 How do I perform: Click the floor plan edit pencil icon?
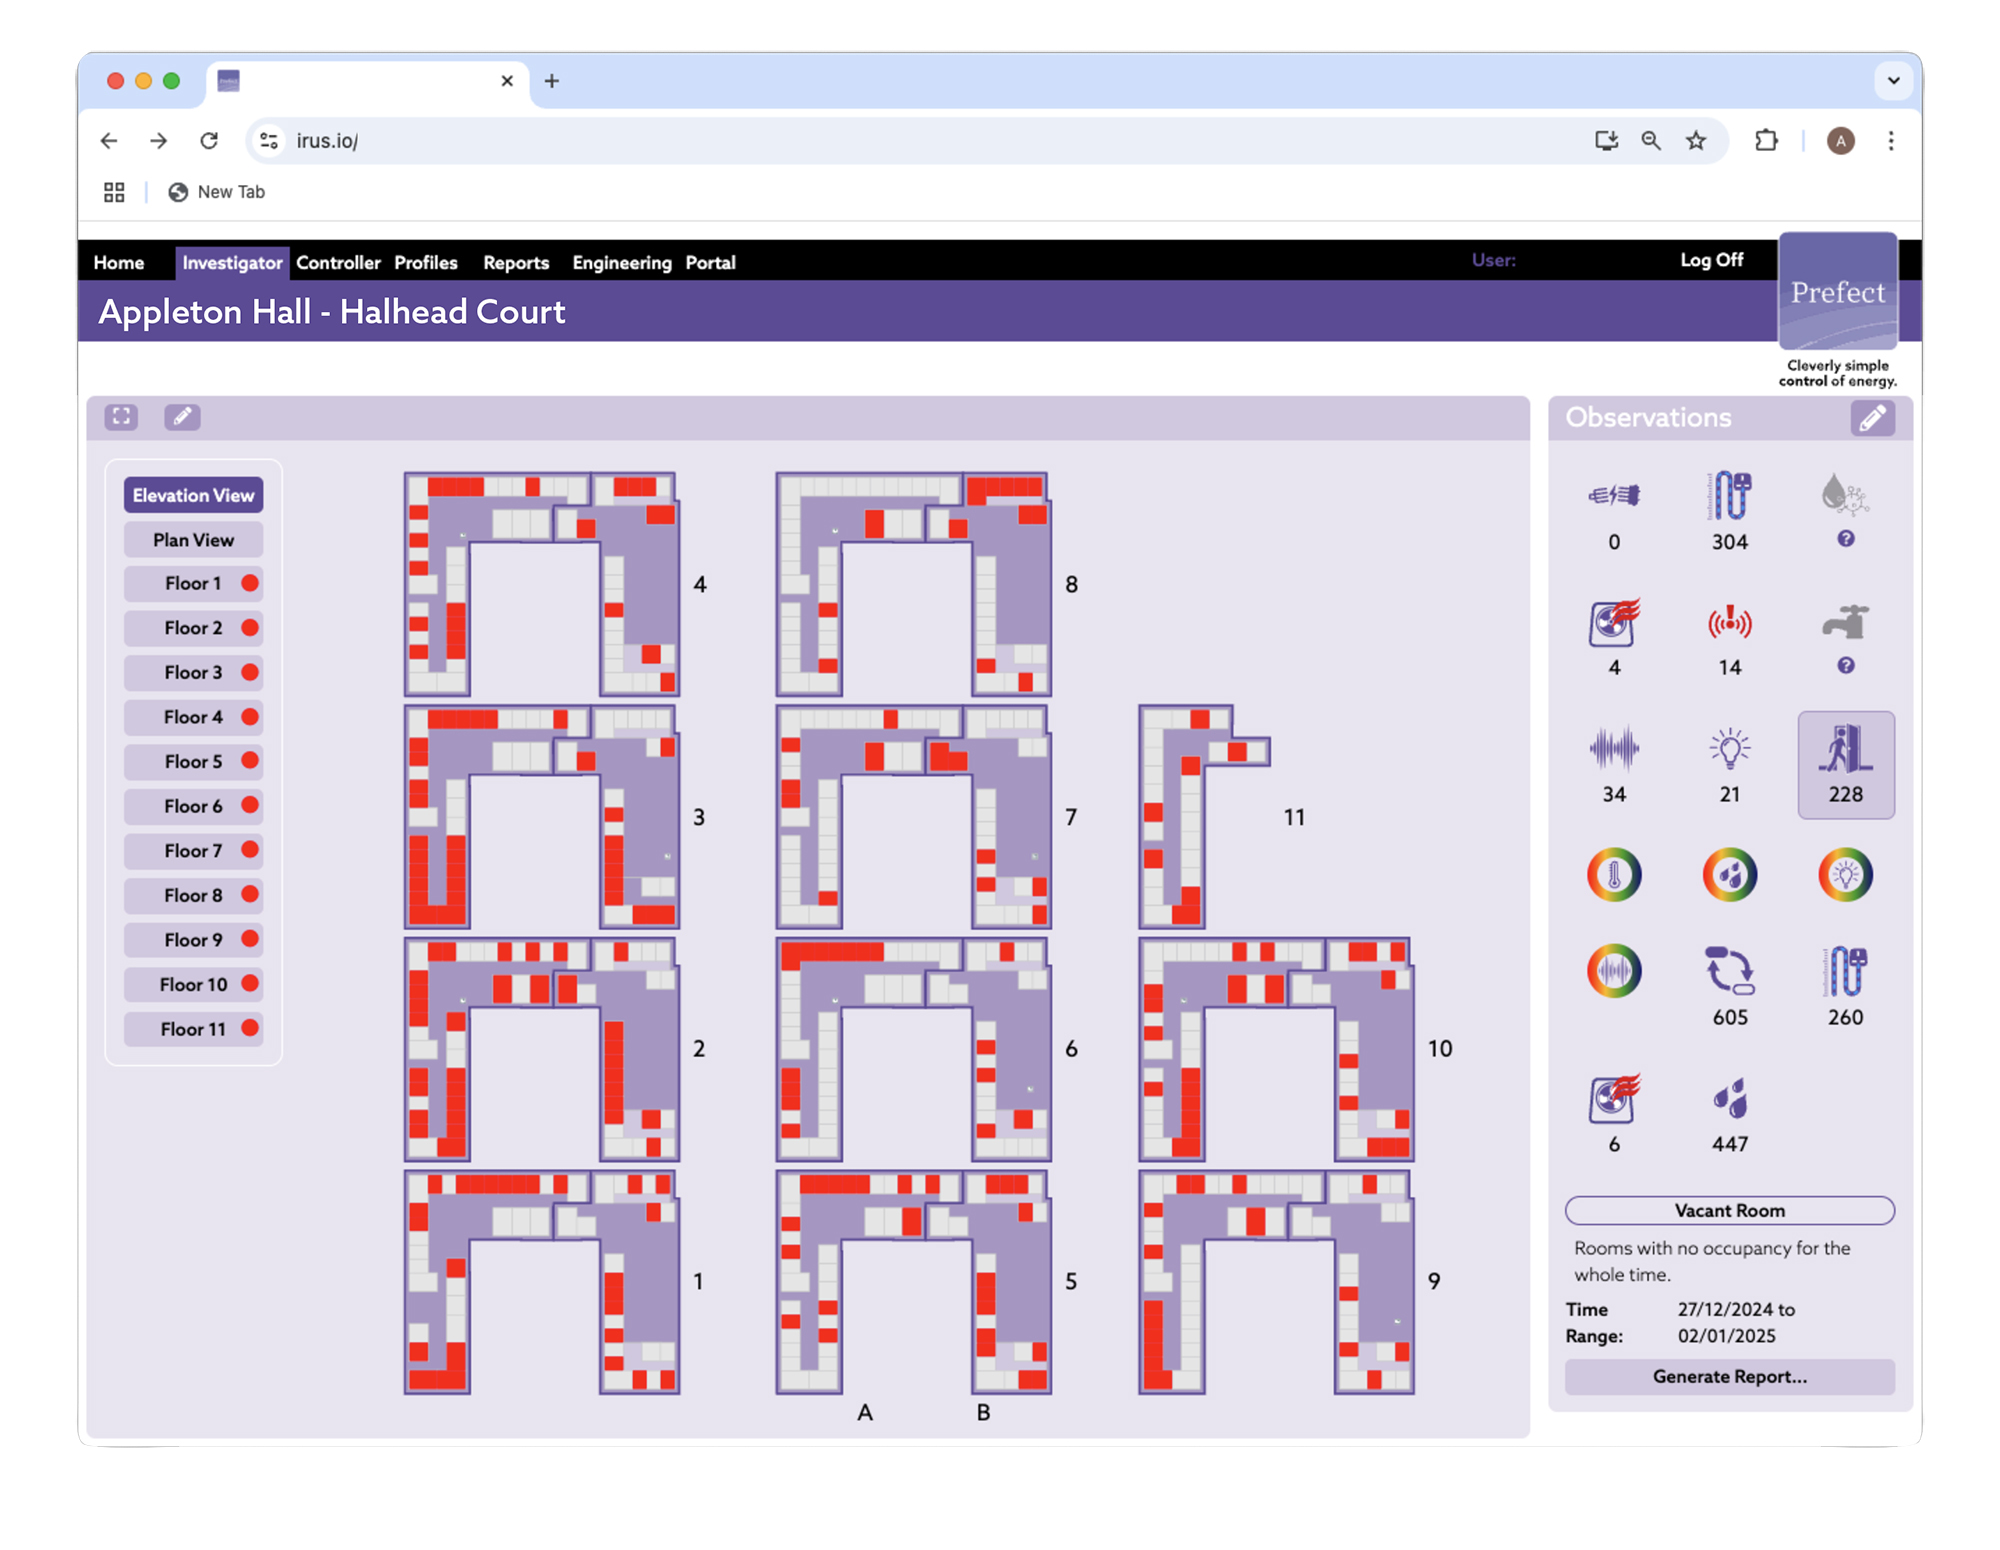(182, 417)
